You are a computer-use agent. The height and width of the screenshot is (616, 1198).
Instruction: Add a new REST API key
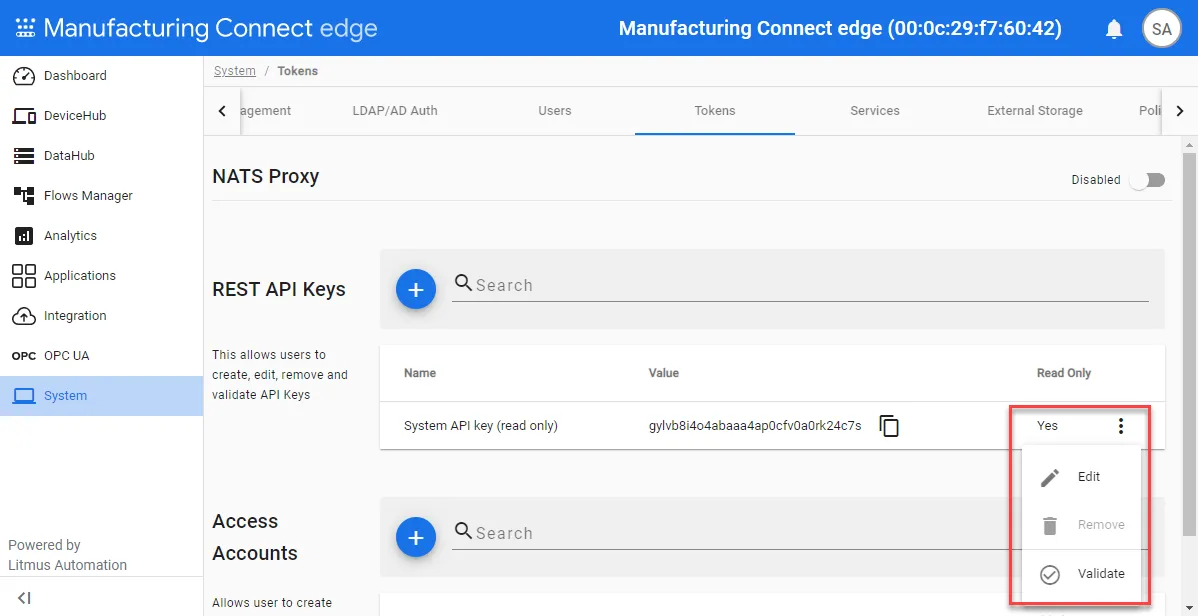click(416, 290)
